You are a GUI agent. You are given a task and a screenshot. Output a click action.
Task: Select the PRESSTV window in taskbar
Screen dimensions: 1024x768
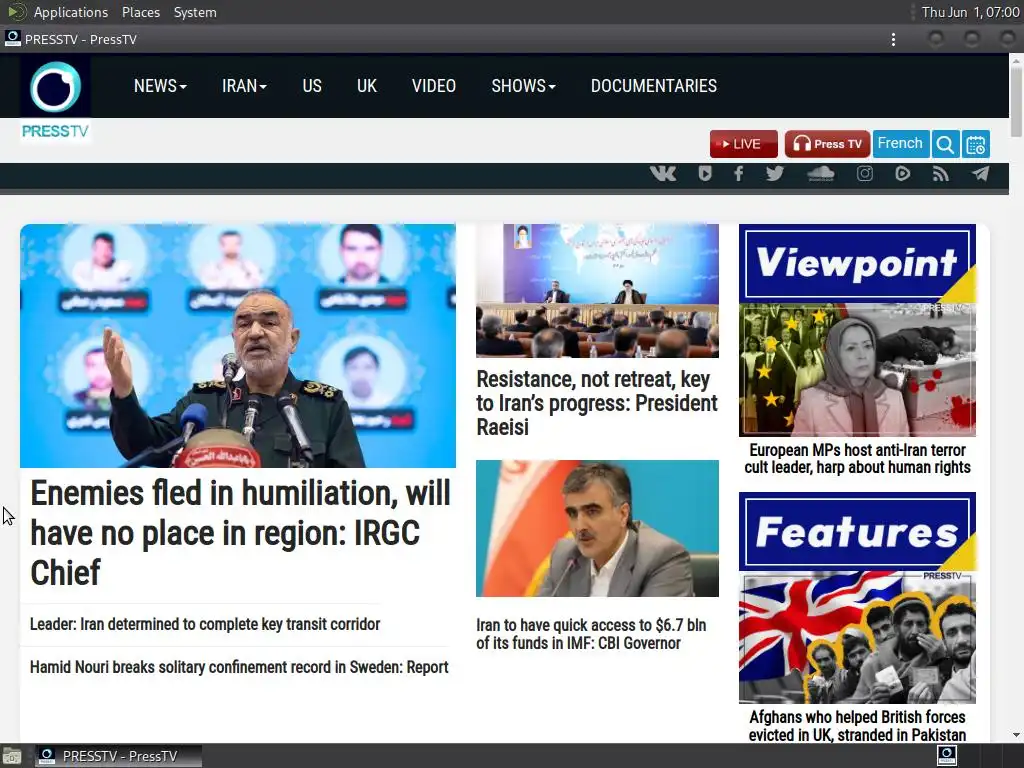pos(119,756)
